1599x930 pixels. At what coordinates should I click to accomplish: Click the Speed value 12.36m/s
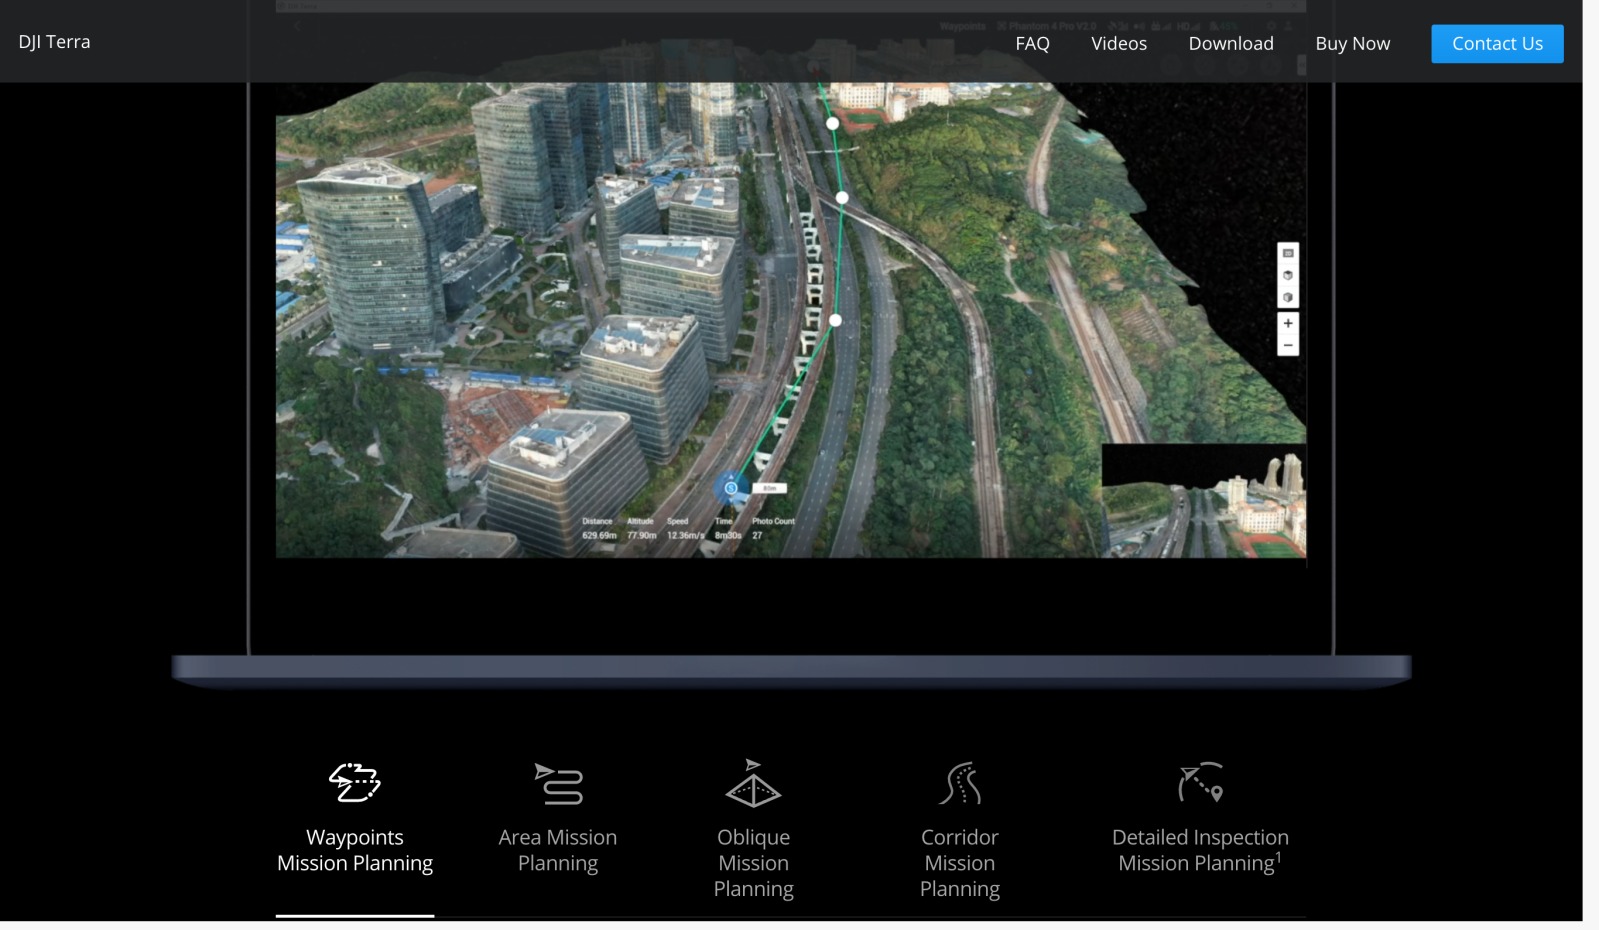685,535
